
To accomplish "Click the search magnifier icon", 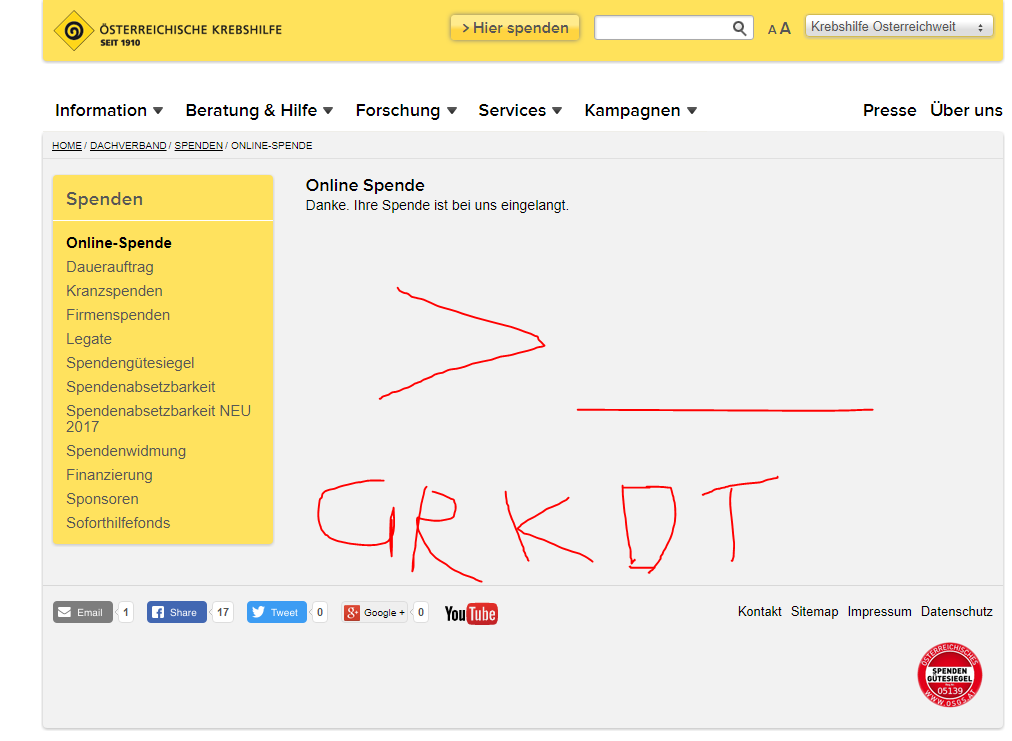I will pos(739,28).
